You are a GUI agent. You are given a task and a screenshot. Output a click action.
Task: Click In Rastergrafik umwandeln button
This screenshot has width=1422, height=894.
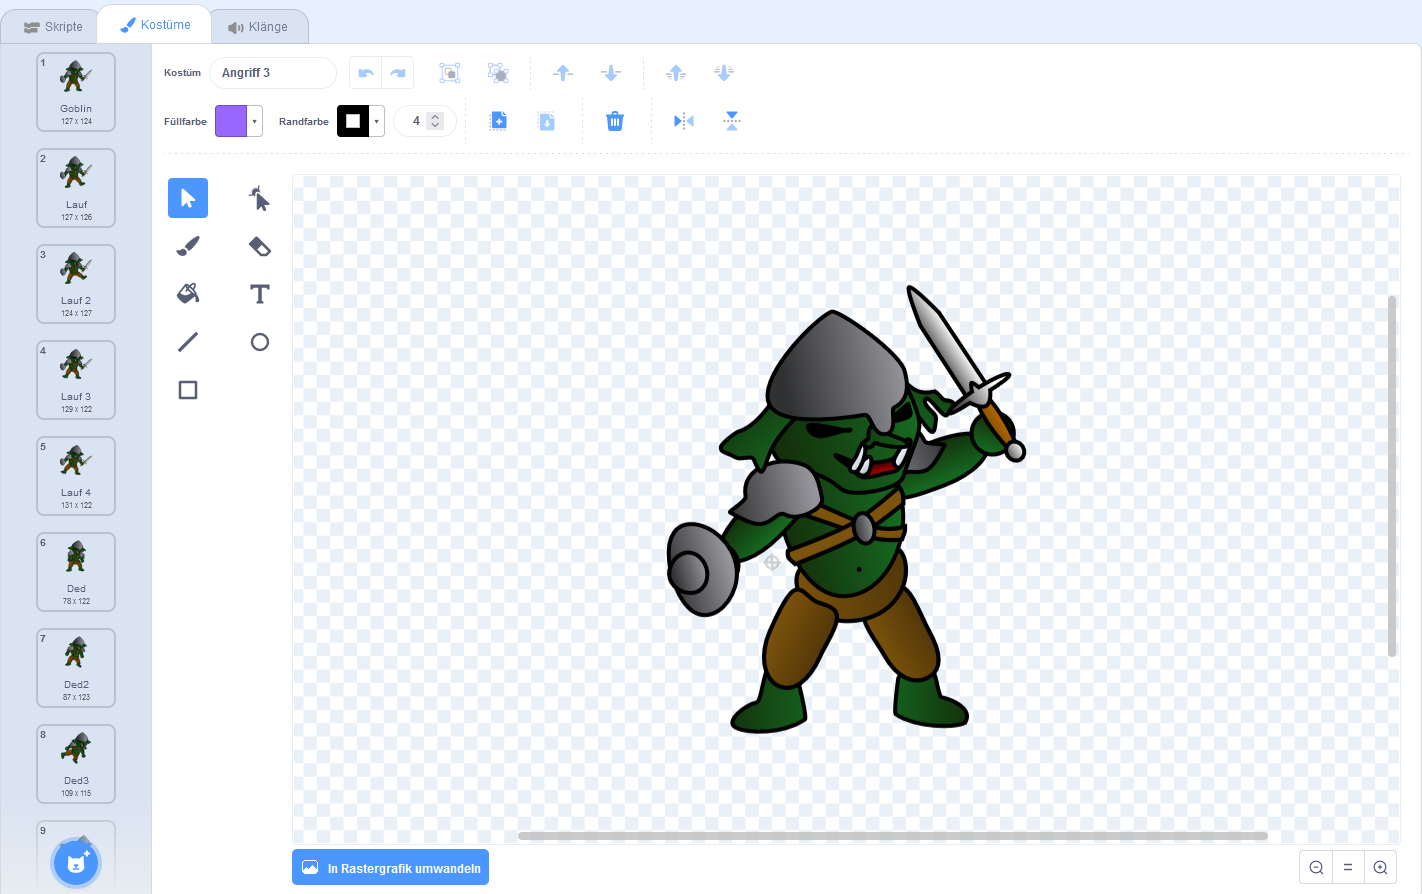tap(391, 868)
